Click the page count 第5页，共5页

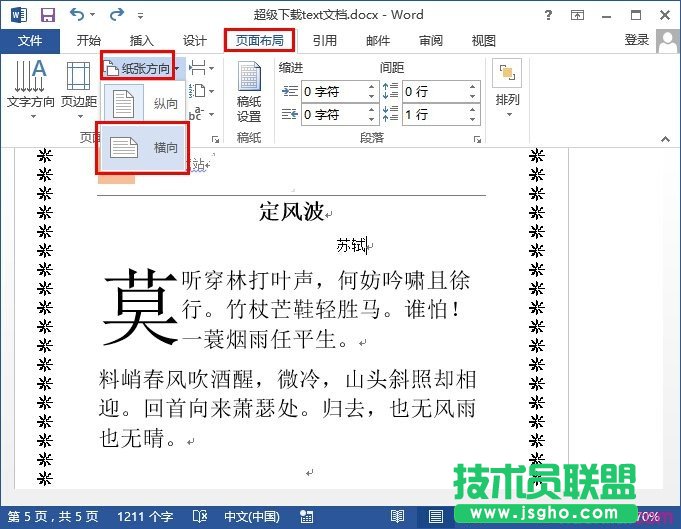(53, 516)
